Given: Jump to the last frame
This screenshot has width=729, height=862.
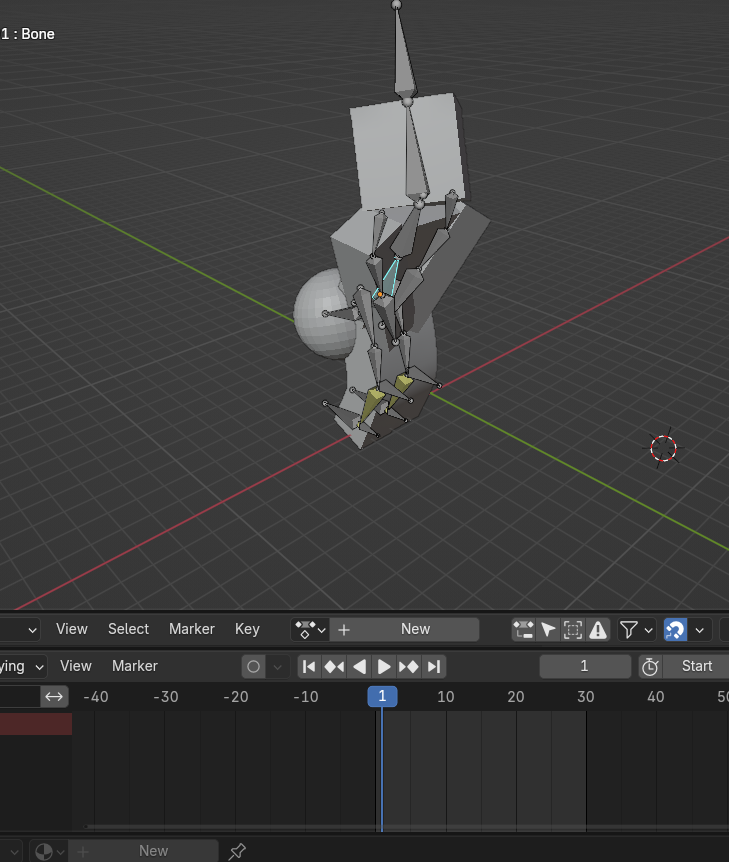Looking at the screenshot, I should pyautogui.click(x=434, y=667).
